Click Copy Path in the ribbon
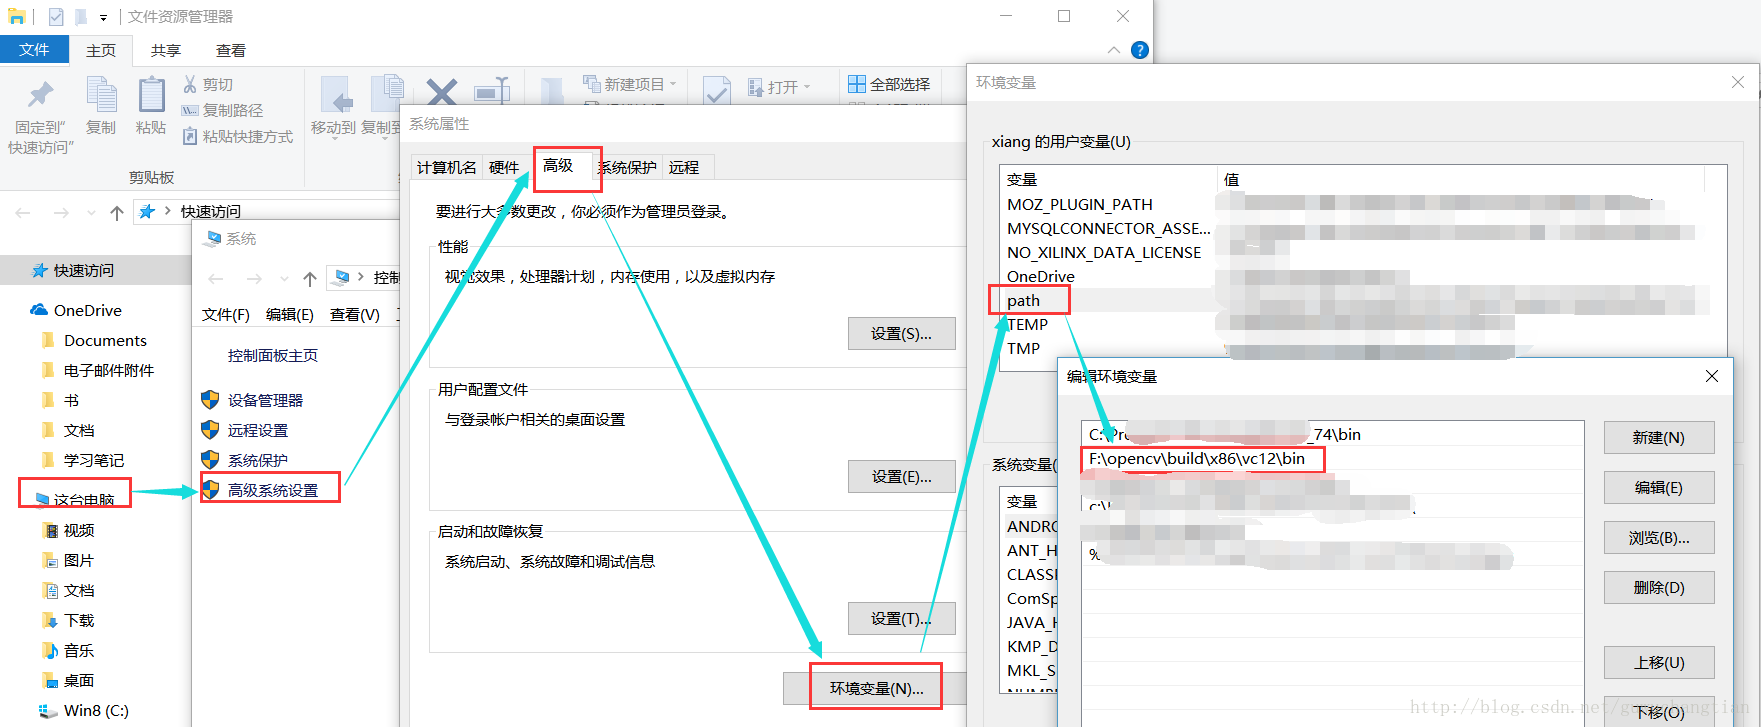This screenshot has height=727, width=1761. coord(223,110)
